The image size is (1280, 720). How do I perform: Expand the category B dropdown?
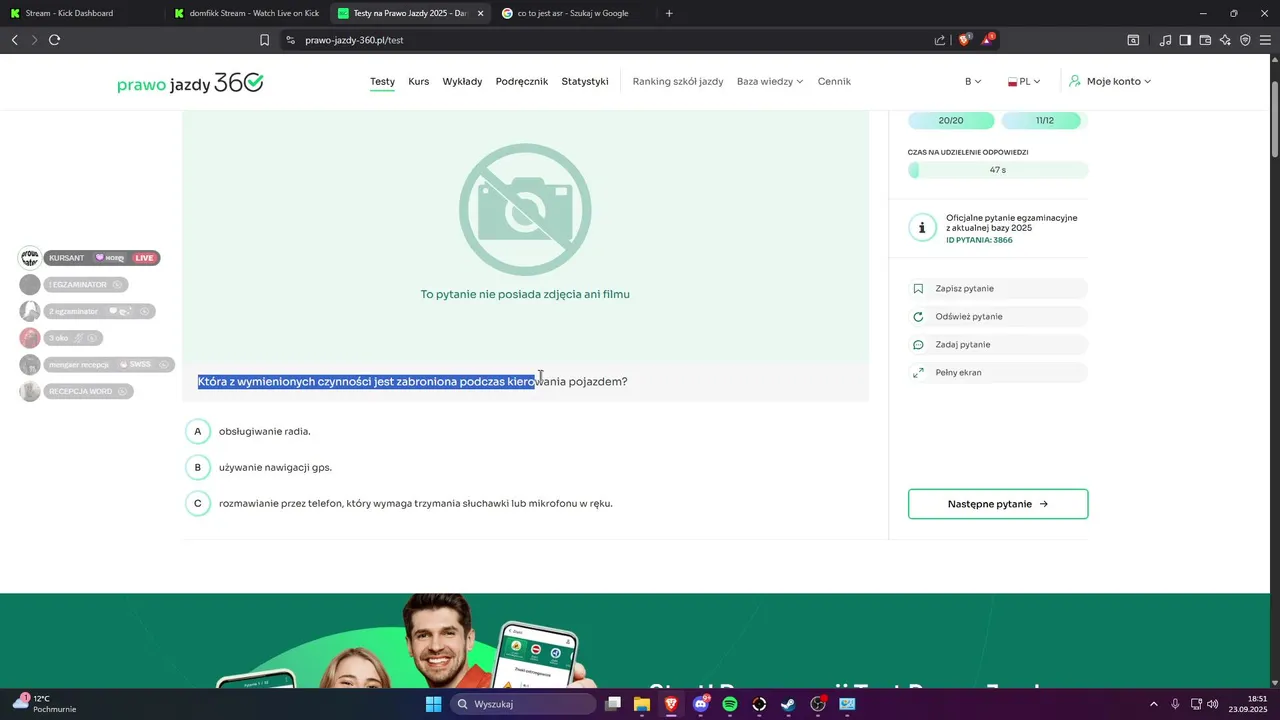[973, 82]
